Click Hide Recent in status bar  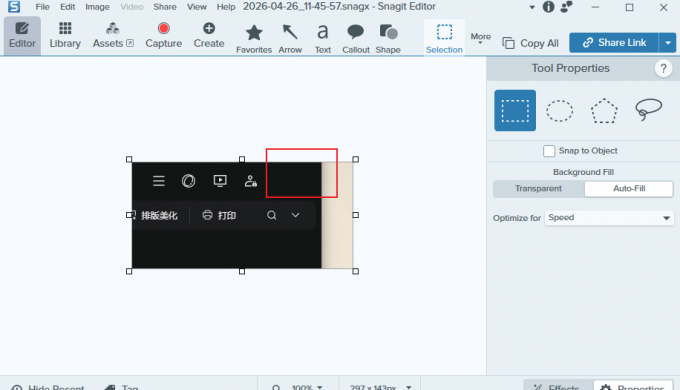(48, 387)
